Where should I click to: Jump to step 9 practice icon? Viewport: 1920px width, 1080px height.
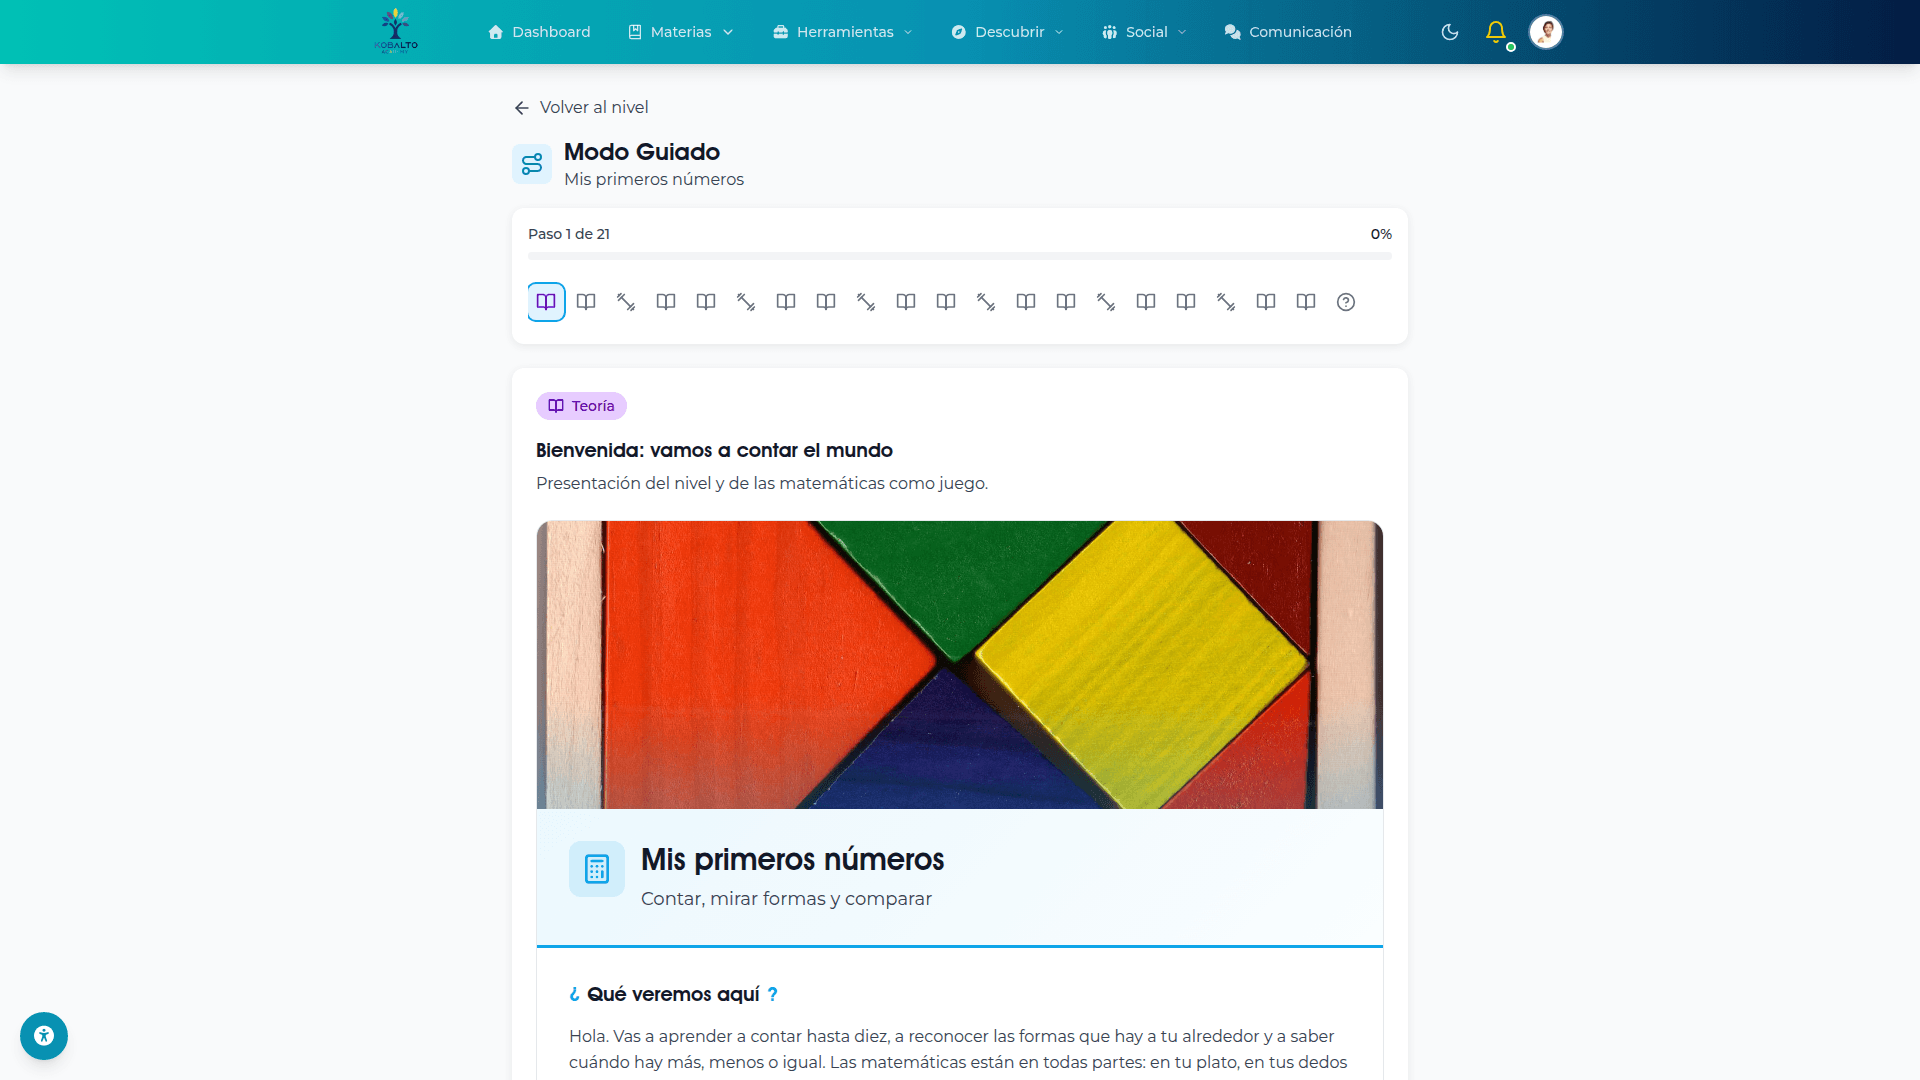tap(866, 302)
